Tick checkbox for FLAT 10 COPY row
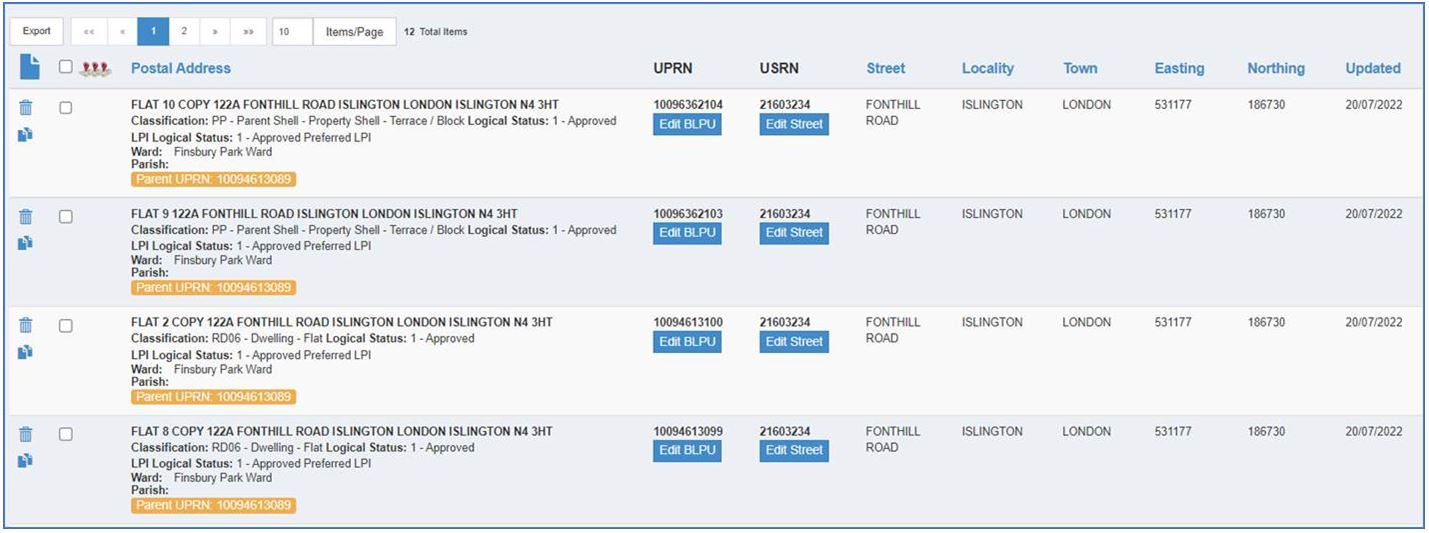1429x533 pixels. (65, 107)
